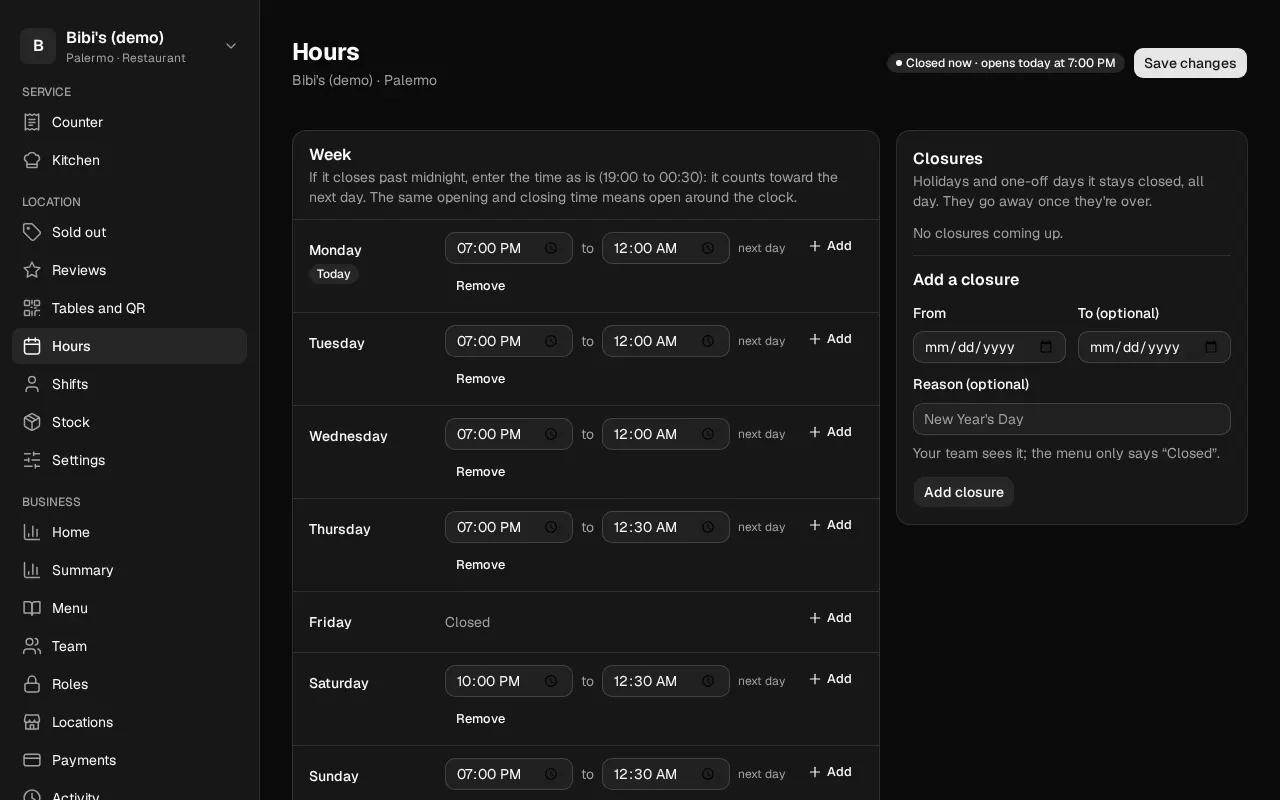Open the Counter page via its receipt icon
This screenshot has height=800, width=1280.
32,122
